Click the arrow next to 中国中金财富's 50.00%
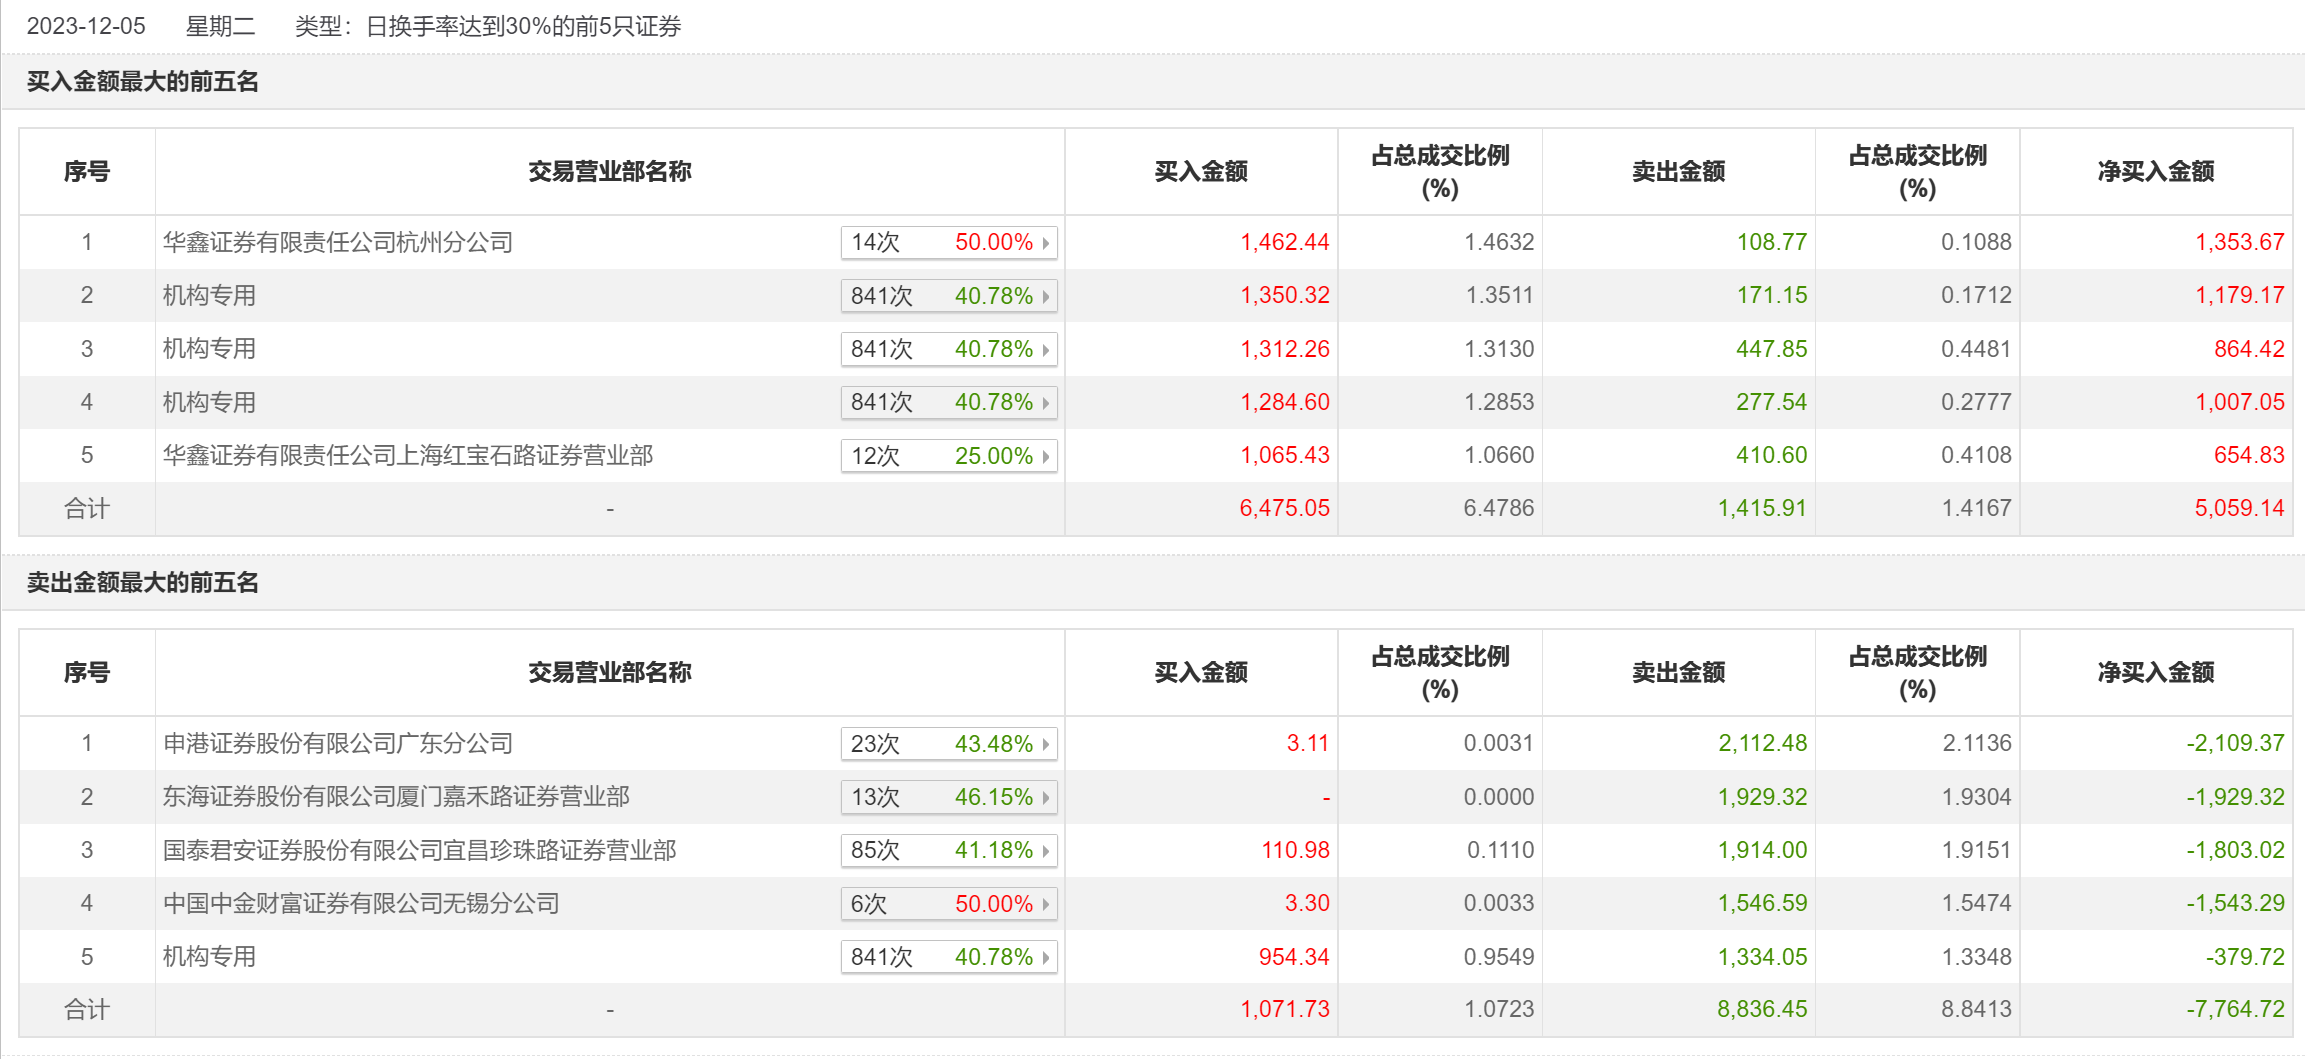 tap(1045, 905)
